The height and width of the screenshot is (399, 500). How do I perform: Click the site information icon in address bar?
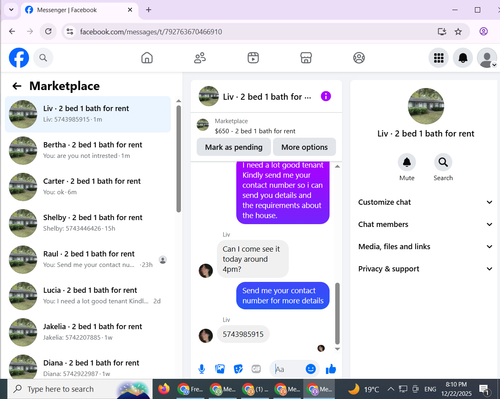[70, 32]
